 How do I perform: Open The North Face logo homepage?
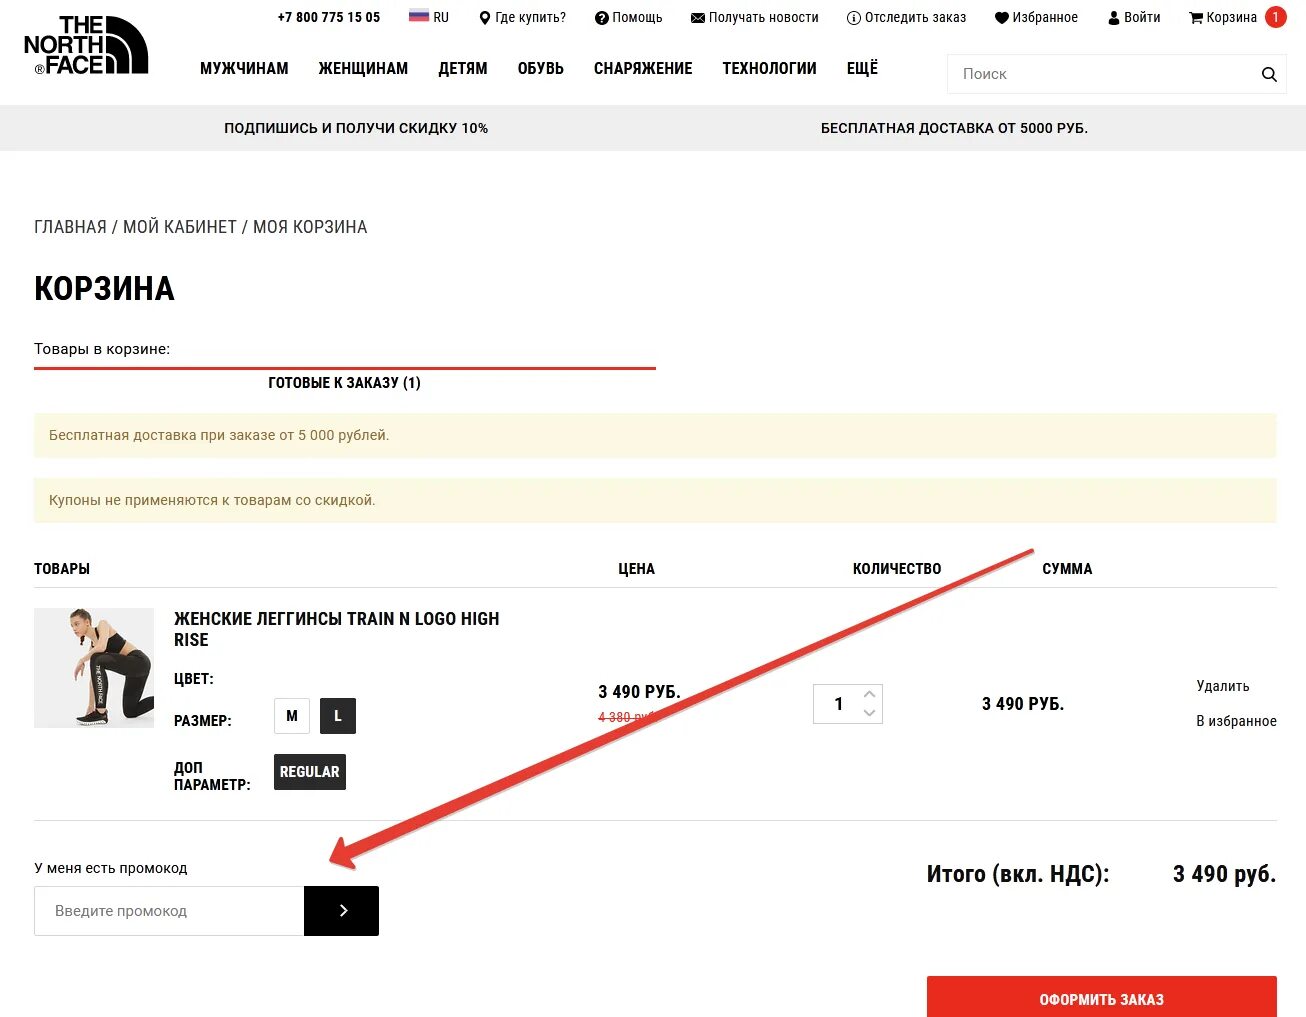pos(86,45)
